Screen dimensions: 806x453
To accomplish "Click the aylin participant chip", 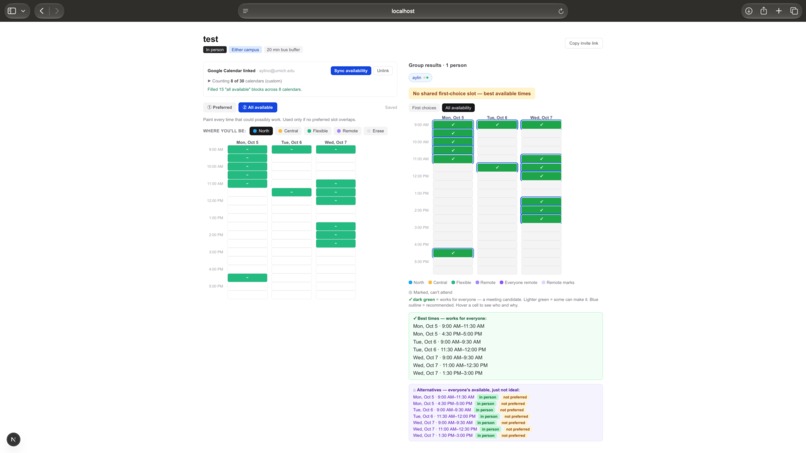I will point(420,78).
